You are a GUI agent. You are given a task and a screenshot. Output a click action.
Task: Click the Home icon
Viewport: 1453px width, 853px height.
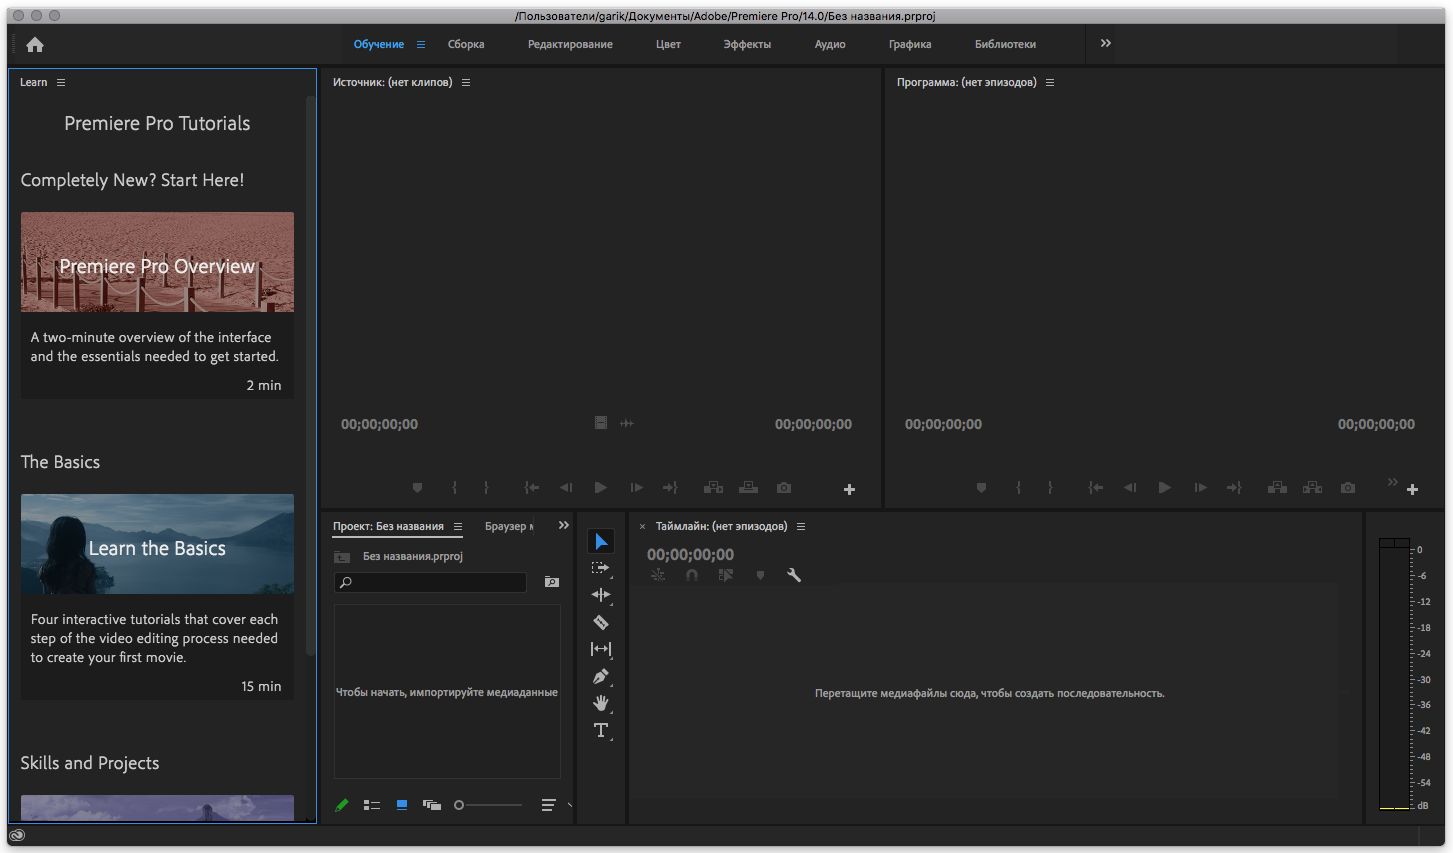(x=35, y=45)
